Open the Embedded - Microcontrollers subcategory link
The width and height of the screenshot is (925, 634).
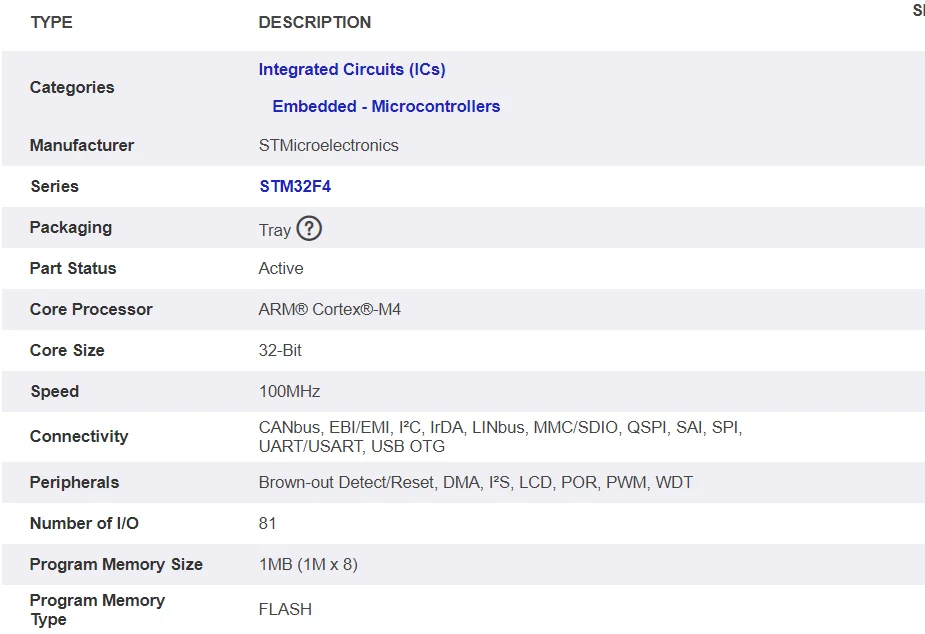click(385, 106)
